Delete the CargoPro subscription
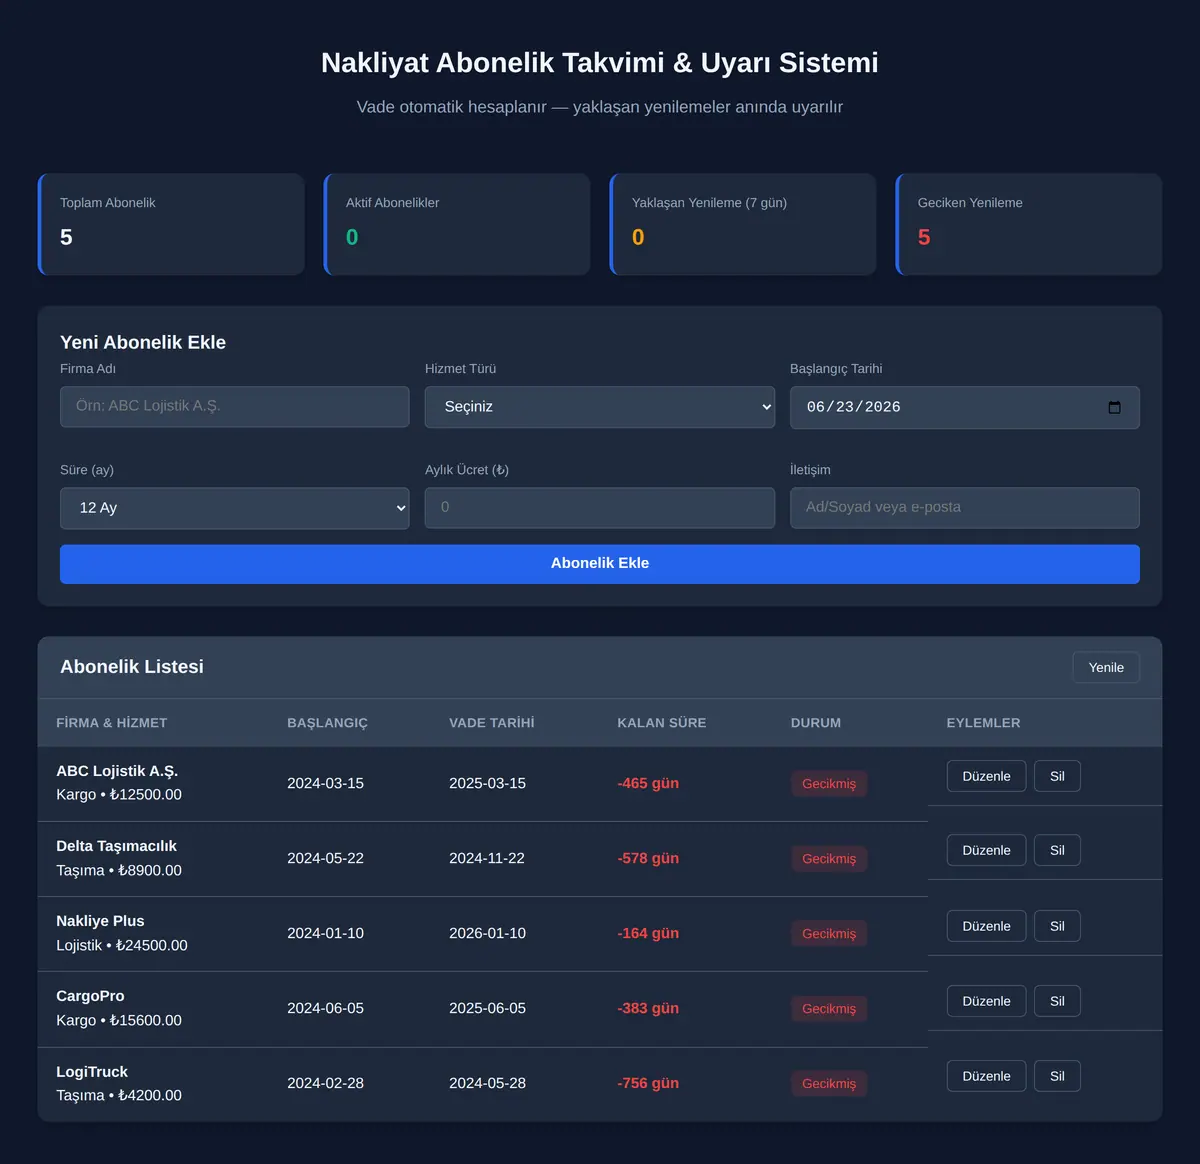The image size is (1200, 1164). (1057, 1001)
